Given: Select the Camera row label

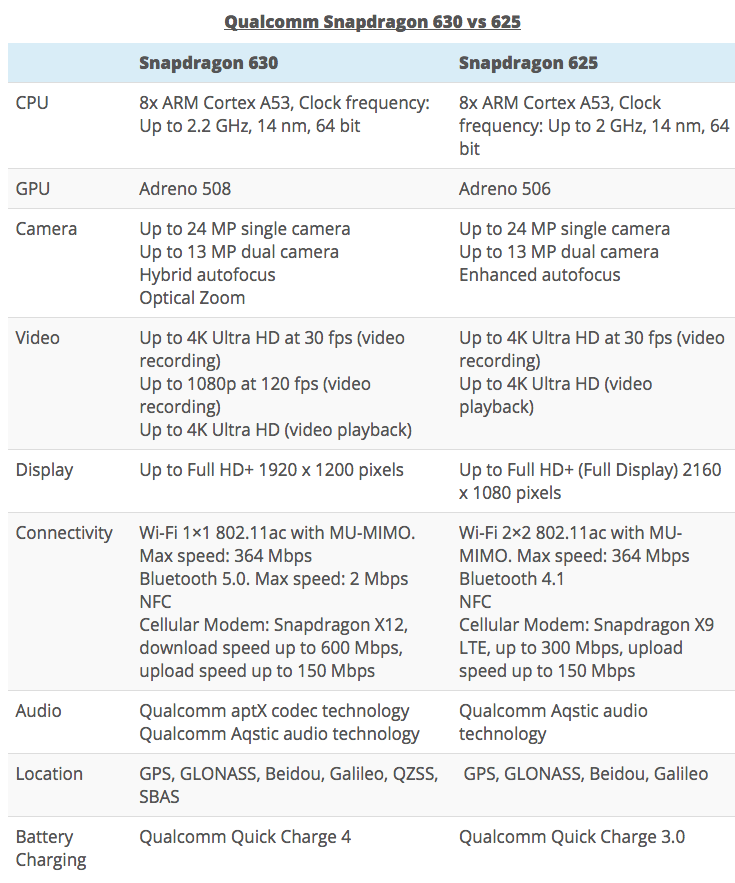Looking at the screenshot, I should pos(46,229).
